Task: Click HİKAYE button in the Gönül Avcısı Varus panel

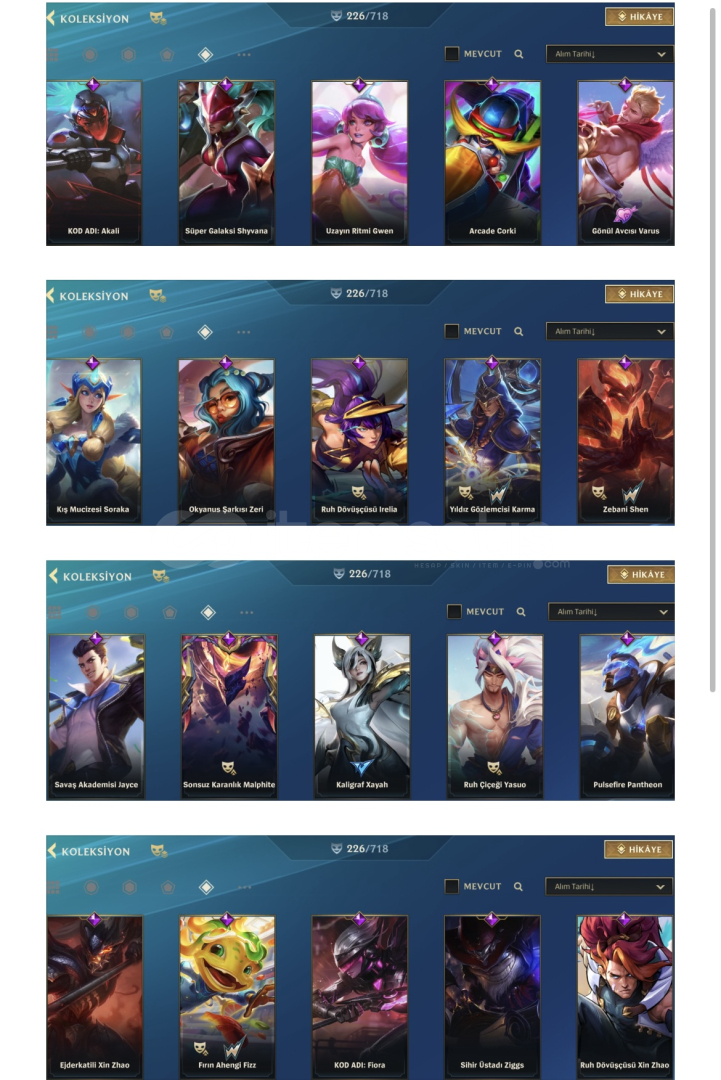Action: [x=640, y=17]
